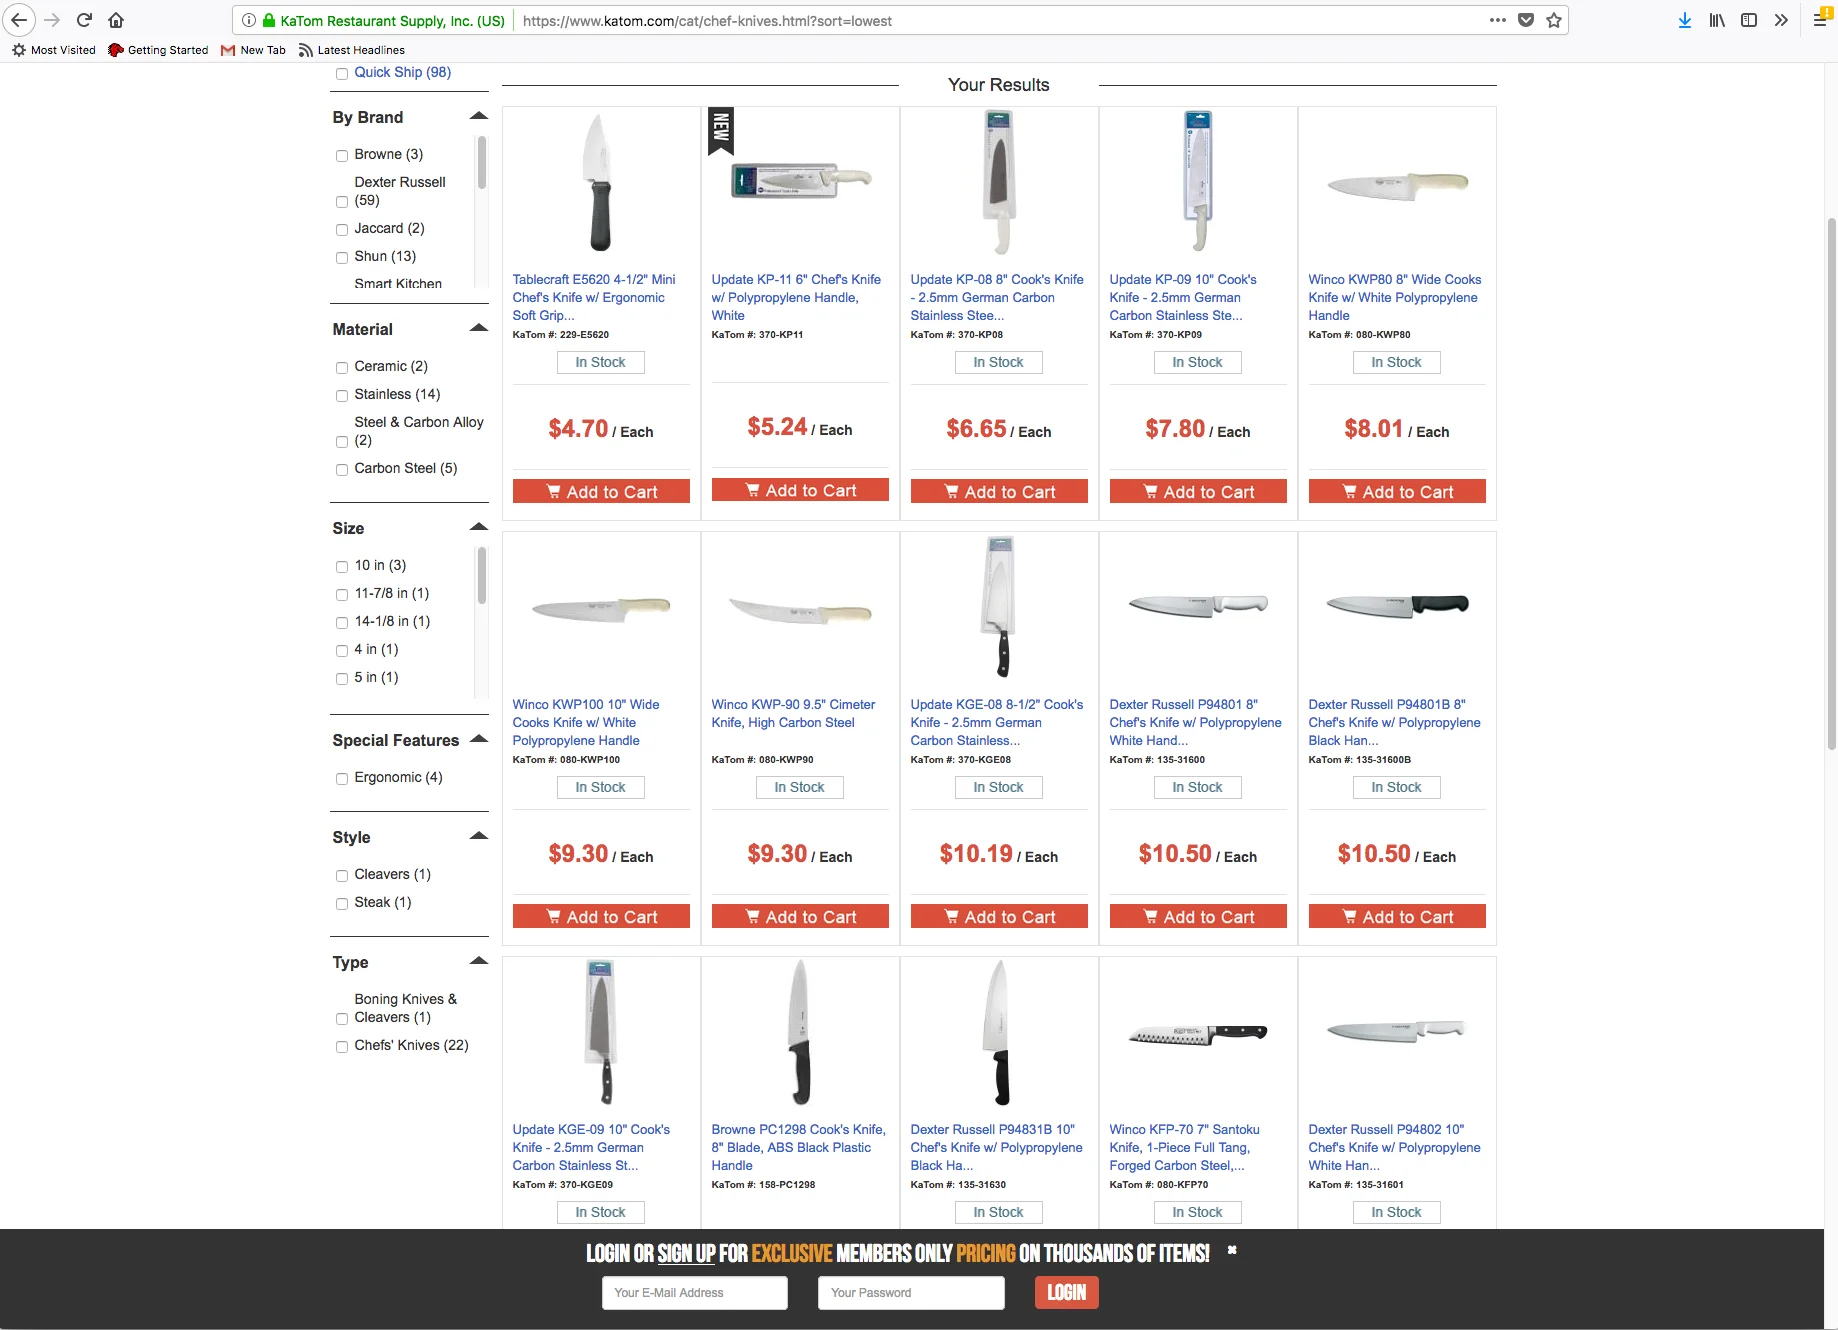Open Winco KWP100 10" Wide Cooks Knife link
This screenshot has width=1838, height=1330.
tap(586, 722)
